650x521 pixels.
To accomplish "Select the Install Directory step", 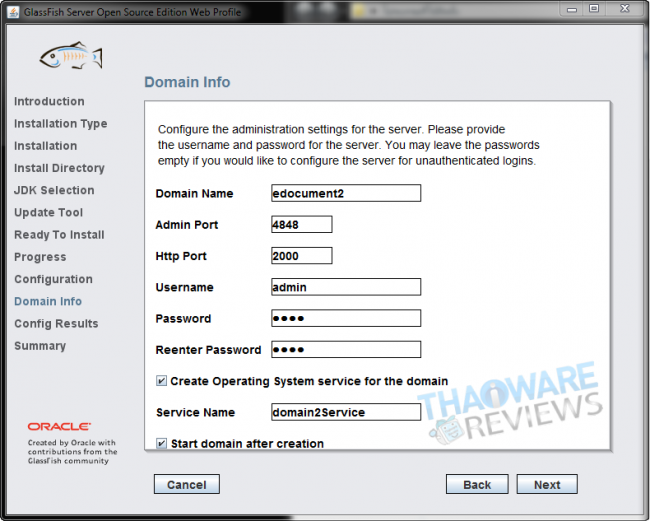I will tap(59, 168).
